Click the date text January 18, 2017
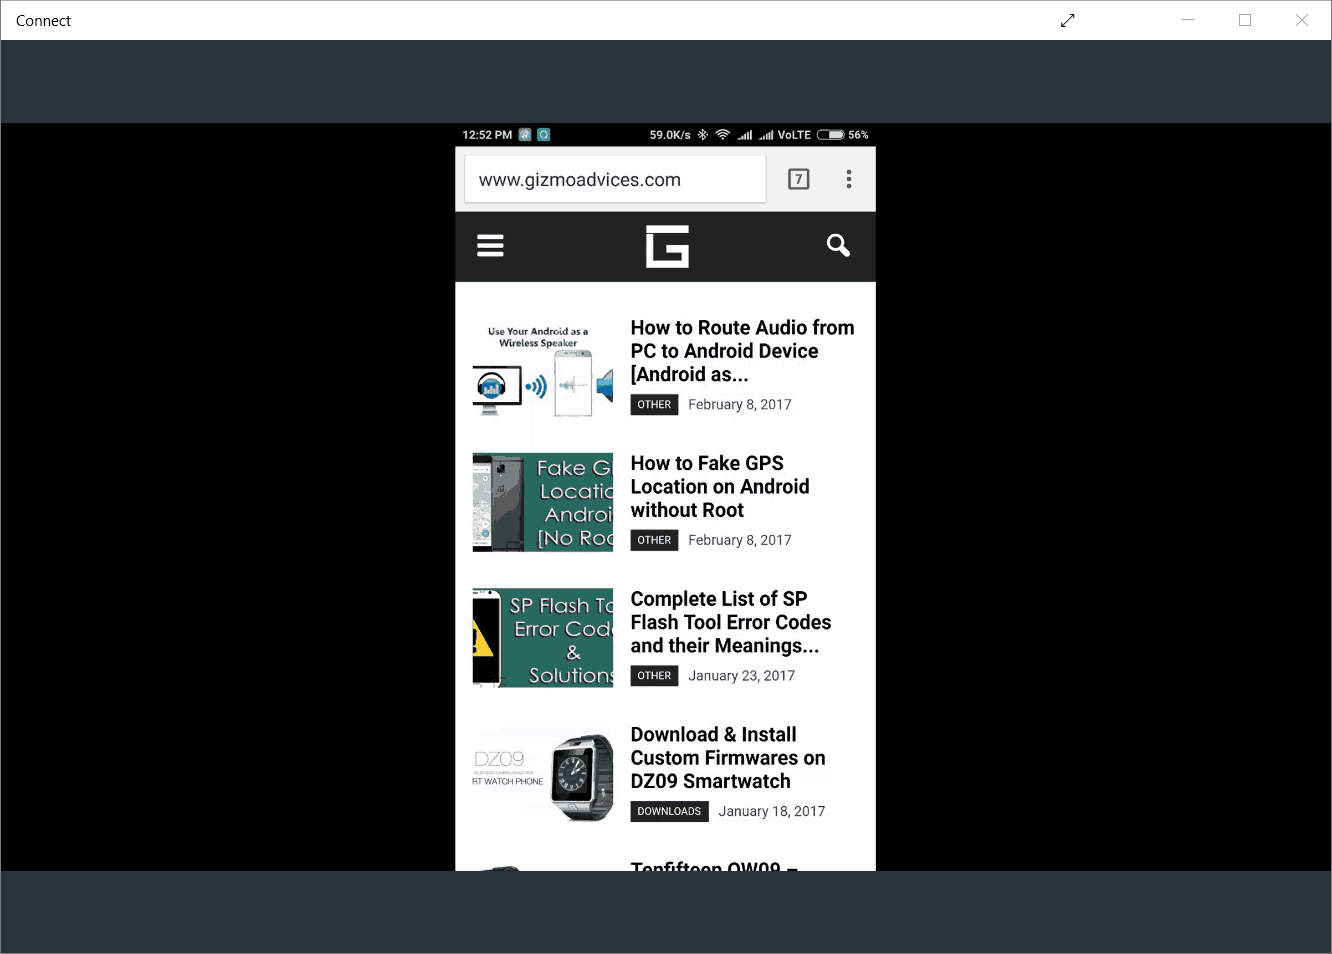 [772, 811]
